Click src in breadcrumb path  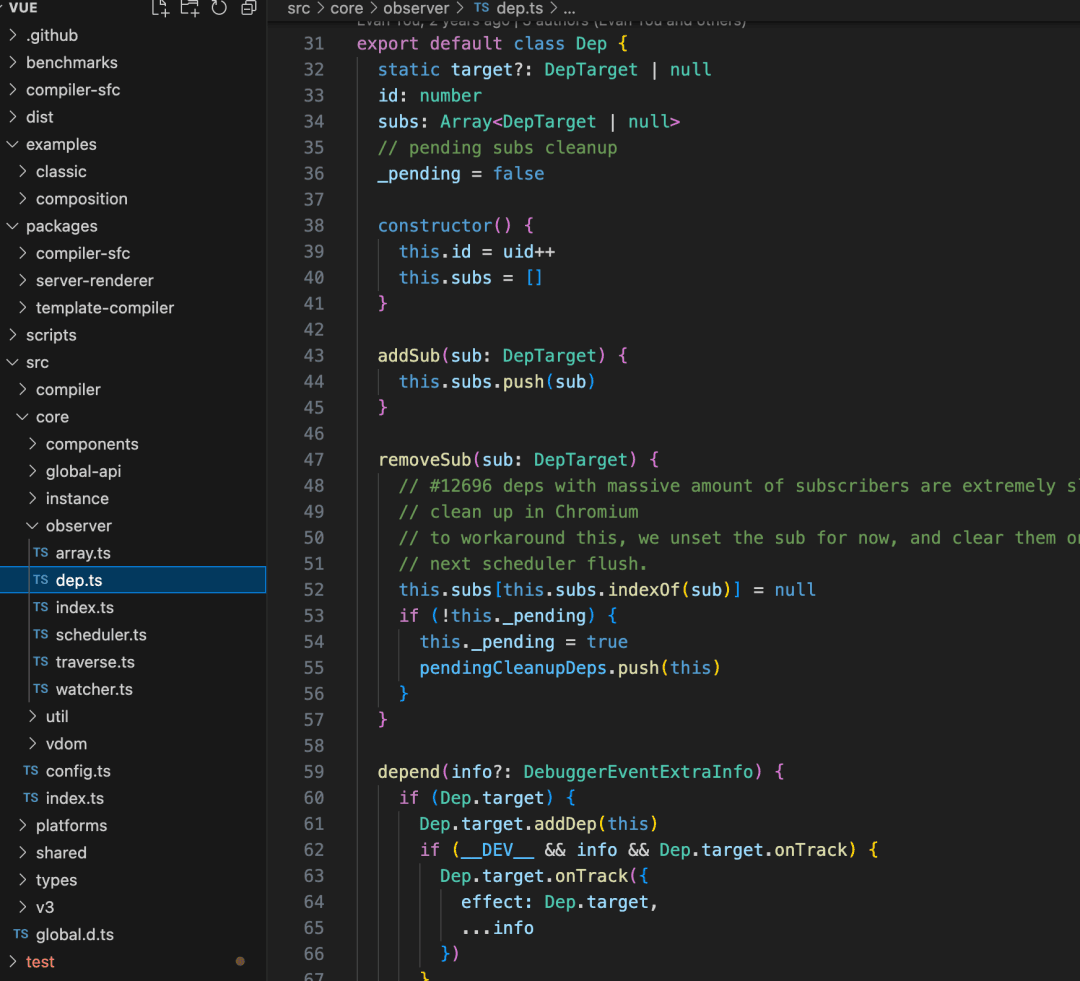coord(298,8)
